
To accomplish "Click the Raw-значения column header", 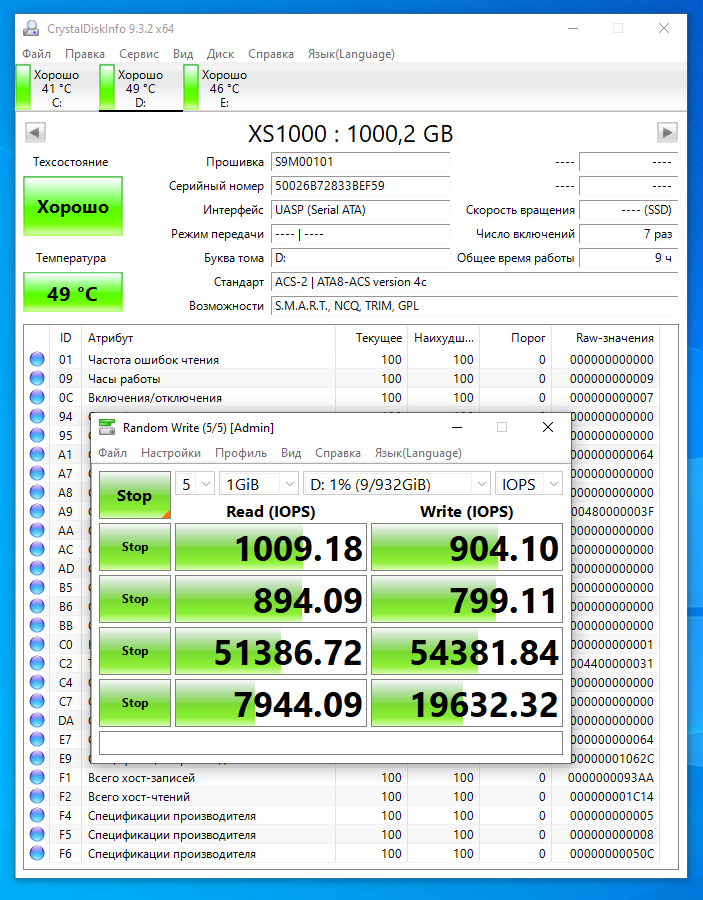I will click(605, 338).
